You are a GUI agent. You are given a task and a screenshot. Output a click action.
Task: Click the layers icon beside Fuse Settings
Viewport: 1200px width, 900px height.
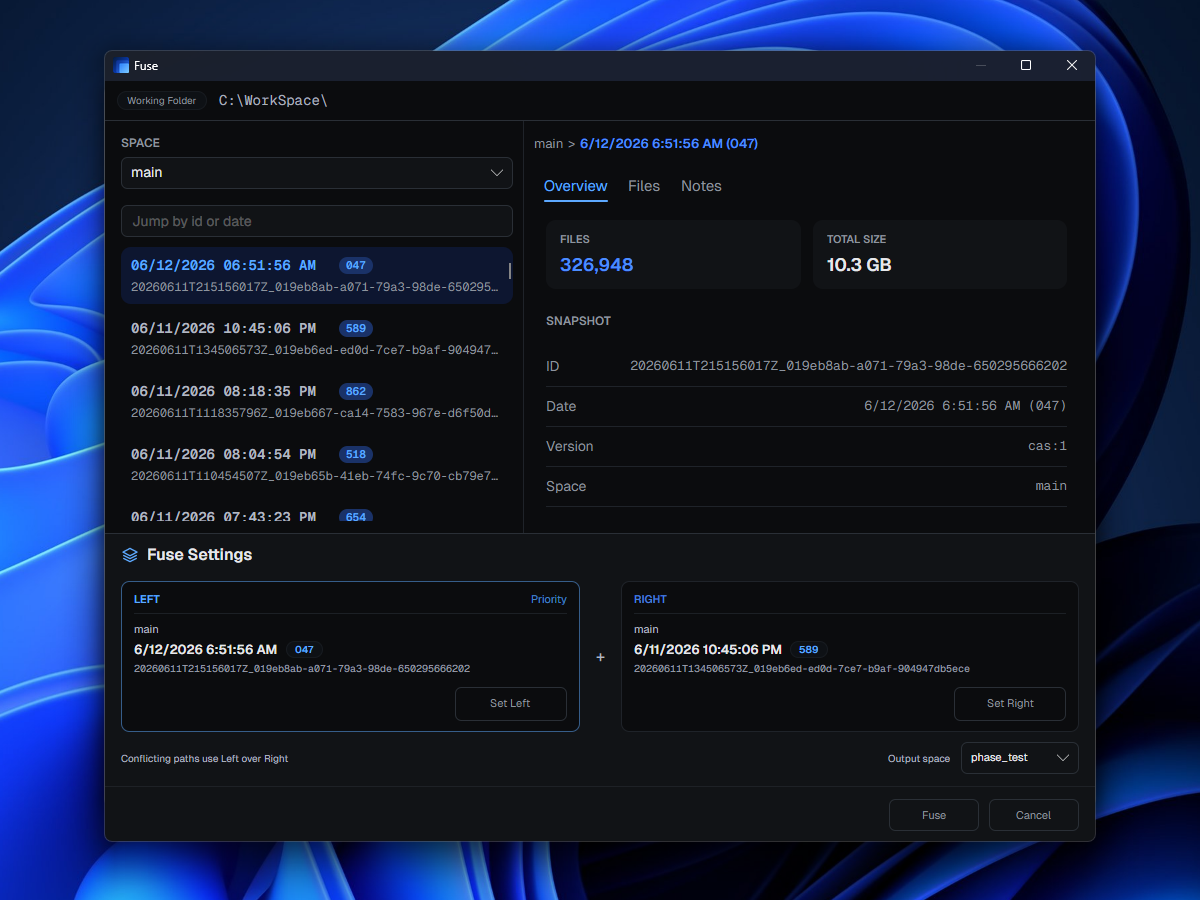point(130,555)
